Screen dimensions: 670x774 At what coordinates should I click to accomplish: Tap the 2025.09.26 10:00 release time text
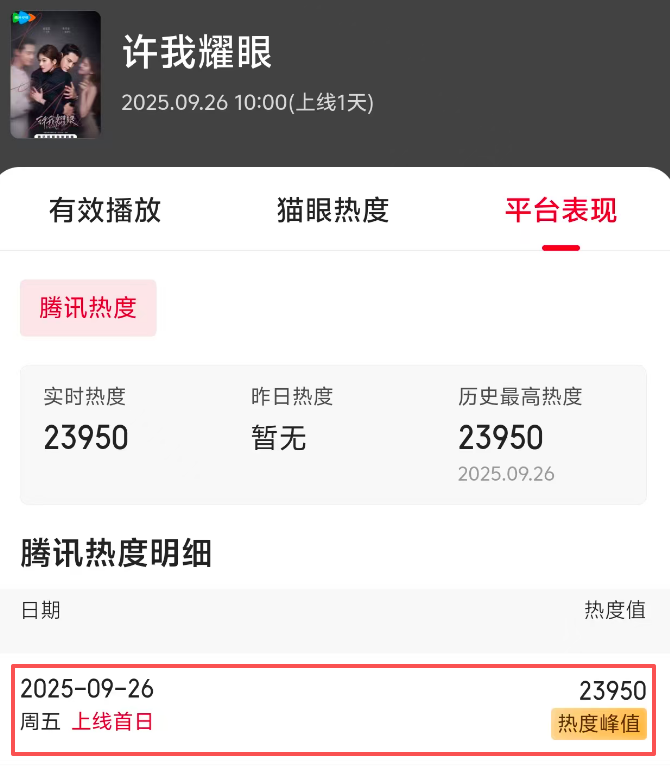point(248,103)
